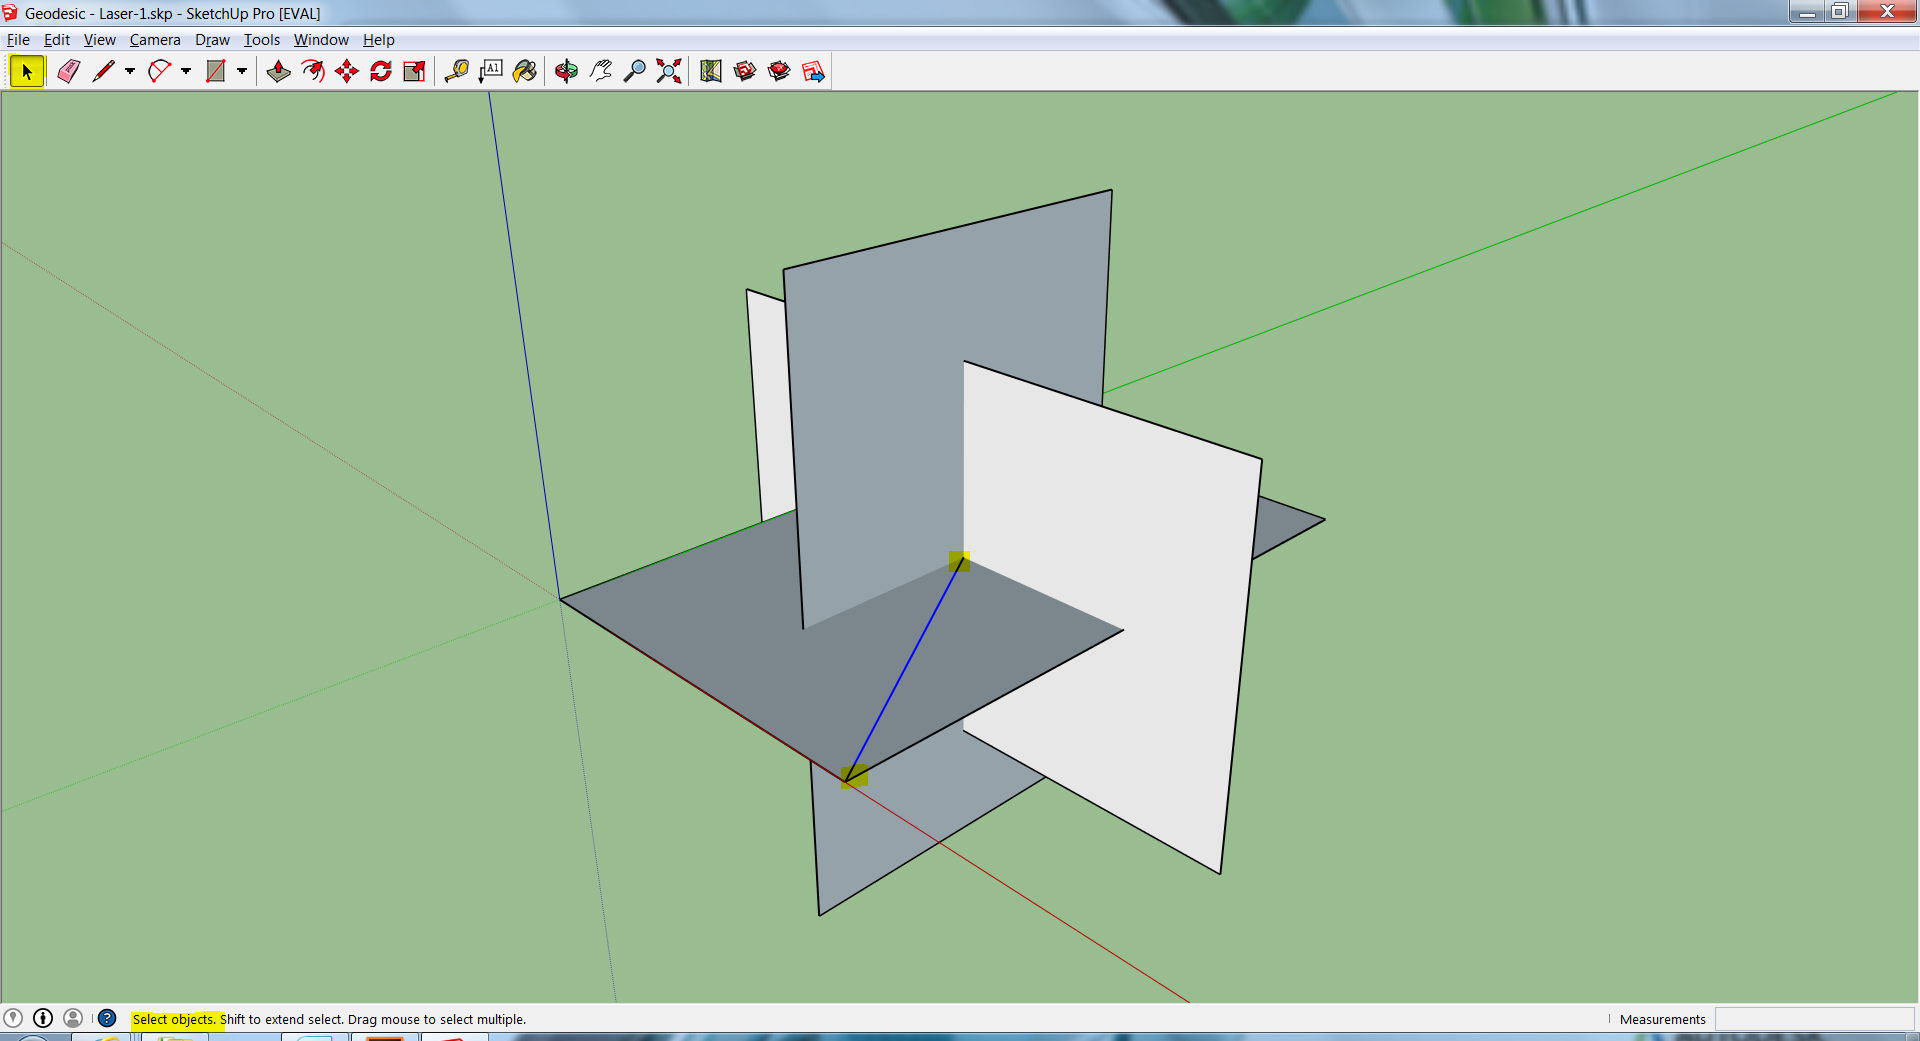This screenshot has height=1041, width=1920.
Task: Click the upper yellow endpoint marker
Action: click(959, 561)
